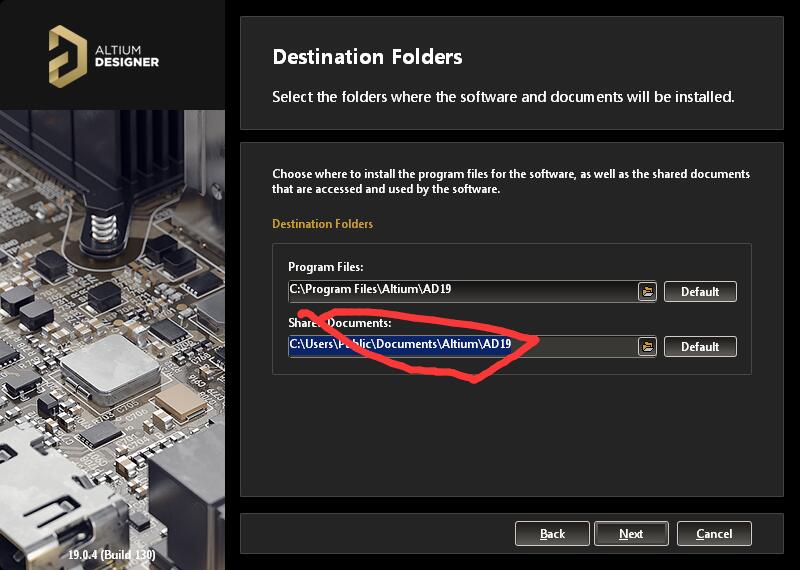Go to previous step with Back
Screen dimensions: 800x570
[x=552, y=534]
